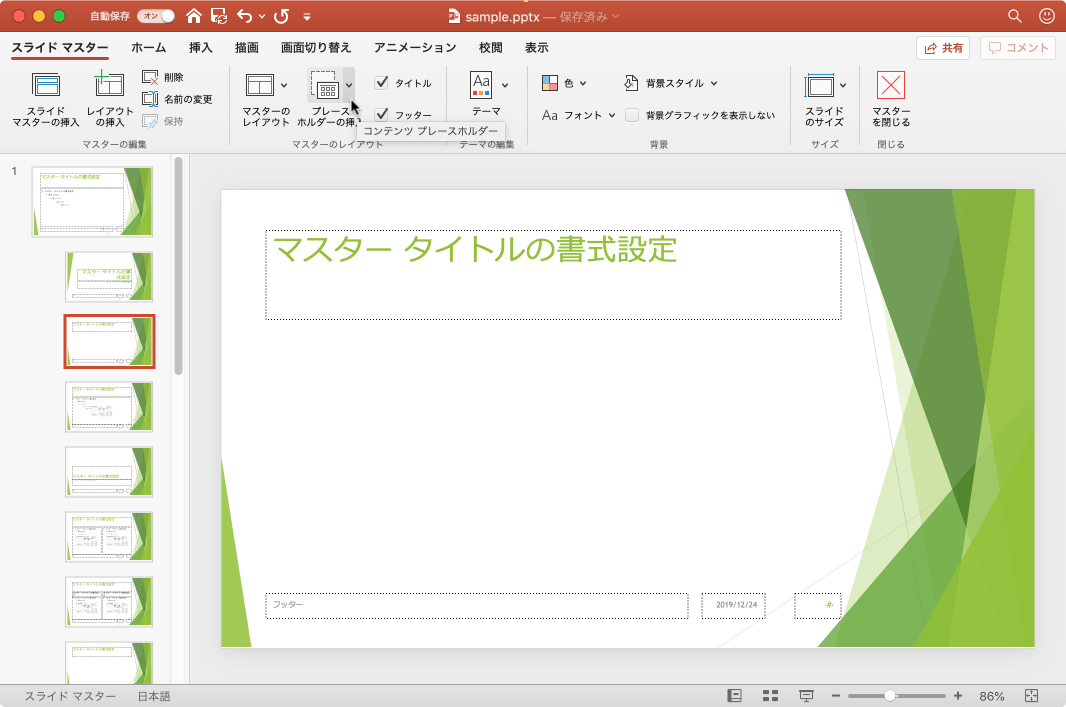Select the first slide master thumbnail

click(x=93, y=200)
